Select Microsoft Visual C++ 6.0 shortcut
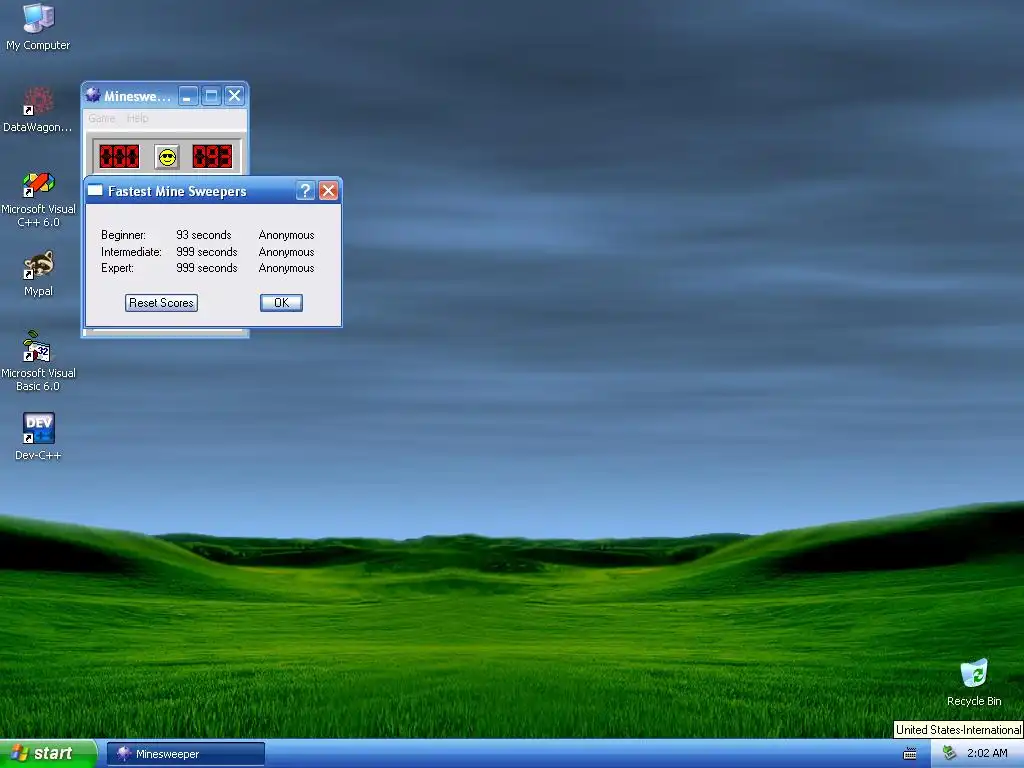1024x768 pixels. 38,199
